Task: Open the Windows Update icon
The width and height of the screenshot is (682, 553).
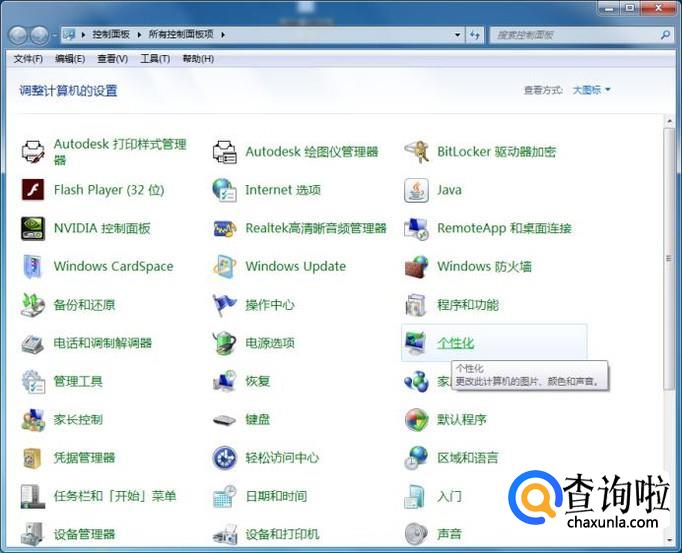Action: point(224,267)
